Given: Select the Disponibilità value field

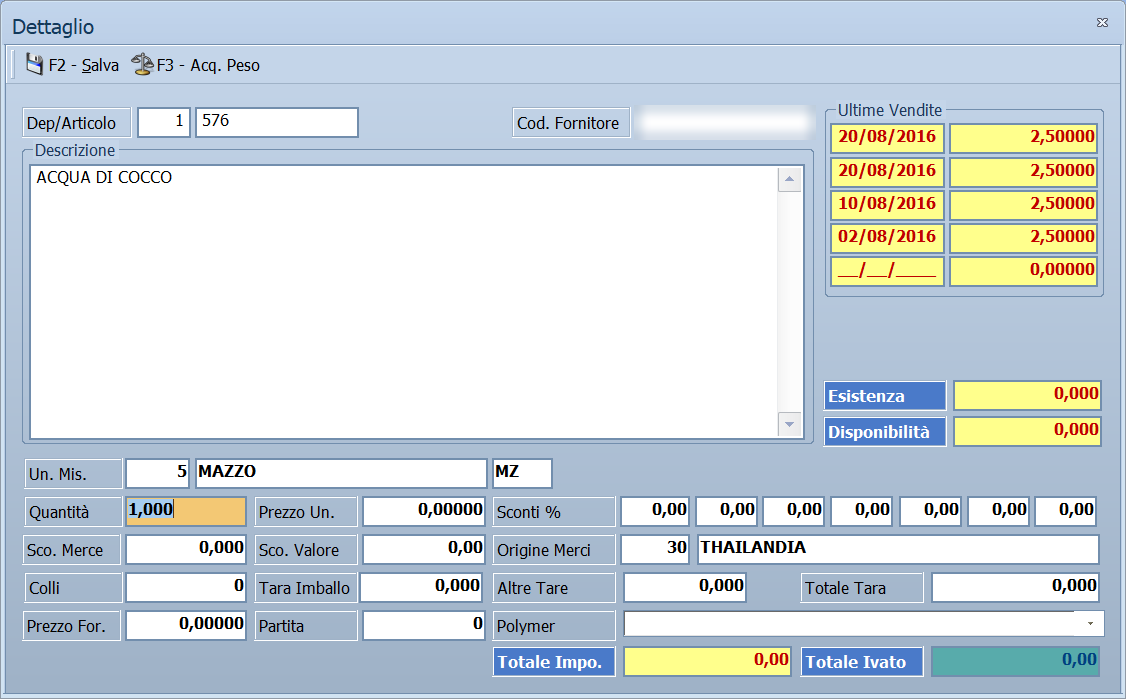Looking at the screenshot, I should [x=1028, y=431].
